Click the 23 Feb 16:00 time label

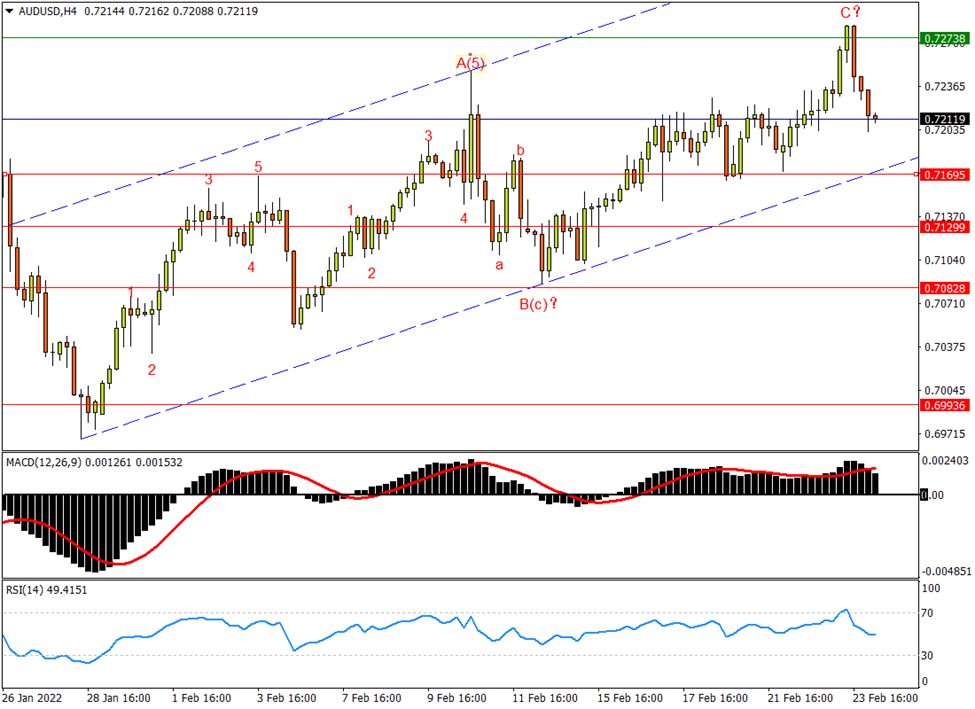885,698
